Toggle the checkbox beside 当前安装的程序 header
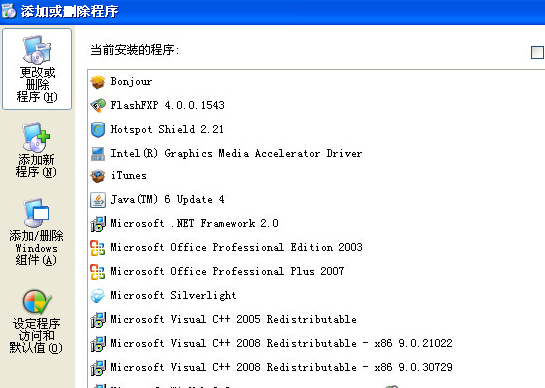545x388 pixels. [x=537, y=52]
